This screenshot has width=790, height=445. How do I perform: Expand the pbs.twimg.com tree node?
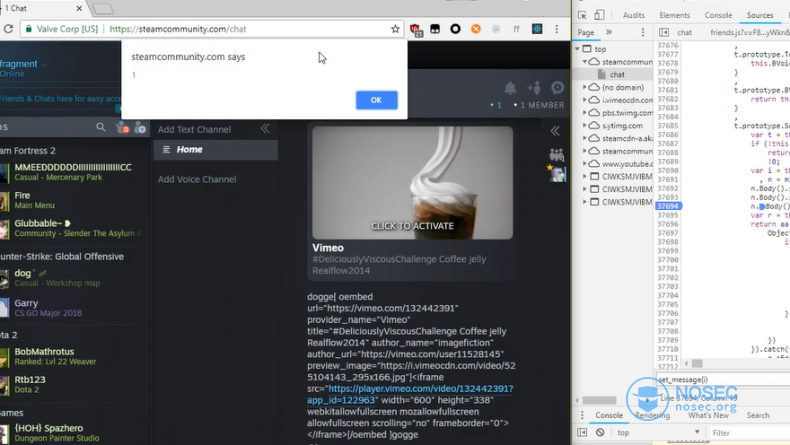click(584, 113)
